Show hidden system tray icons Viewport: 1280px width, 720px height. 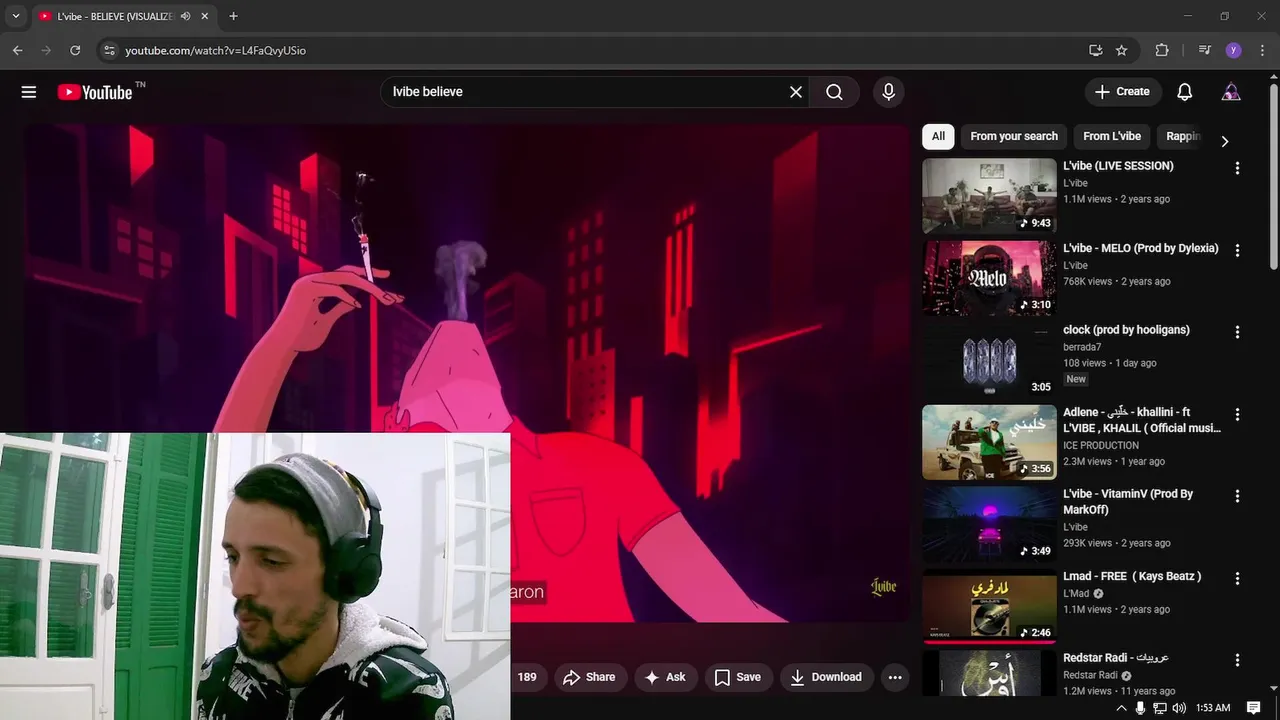(x=1121, y=708)
